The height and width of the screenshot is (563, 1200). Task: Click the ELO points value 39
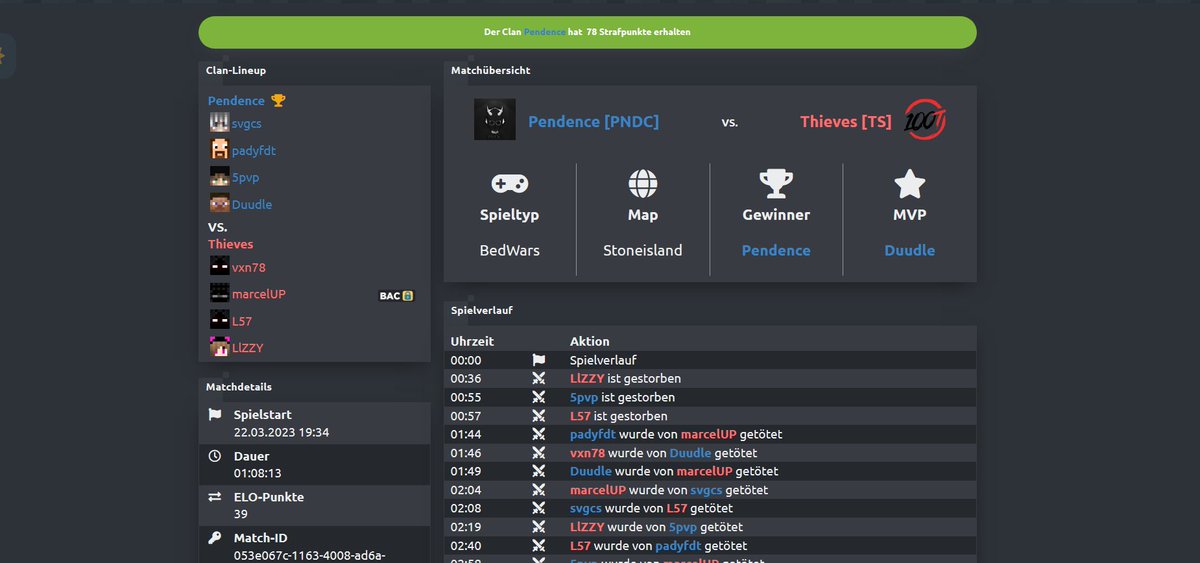[x=241, y=514]
